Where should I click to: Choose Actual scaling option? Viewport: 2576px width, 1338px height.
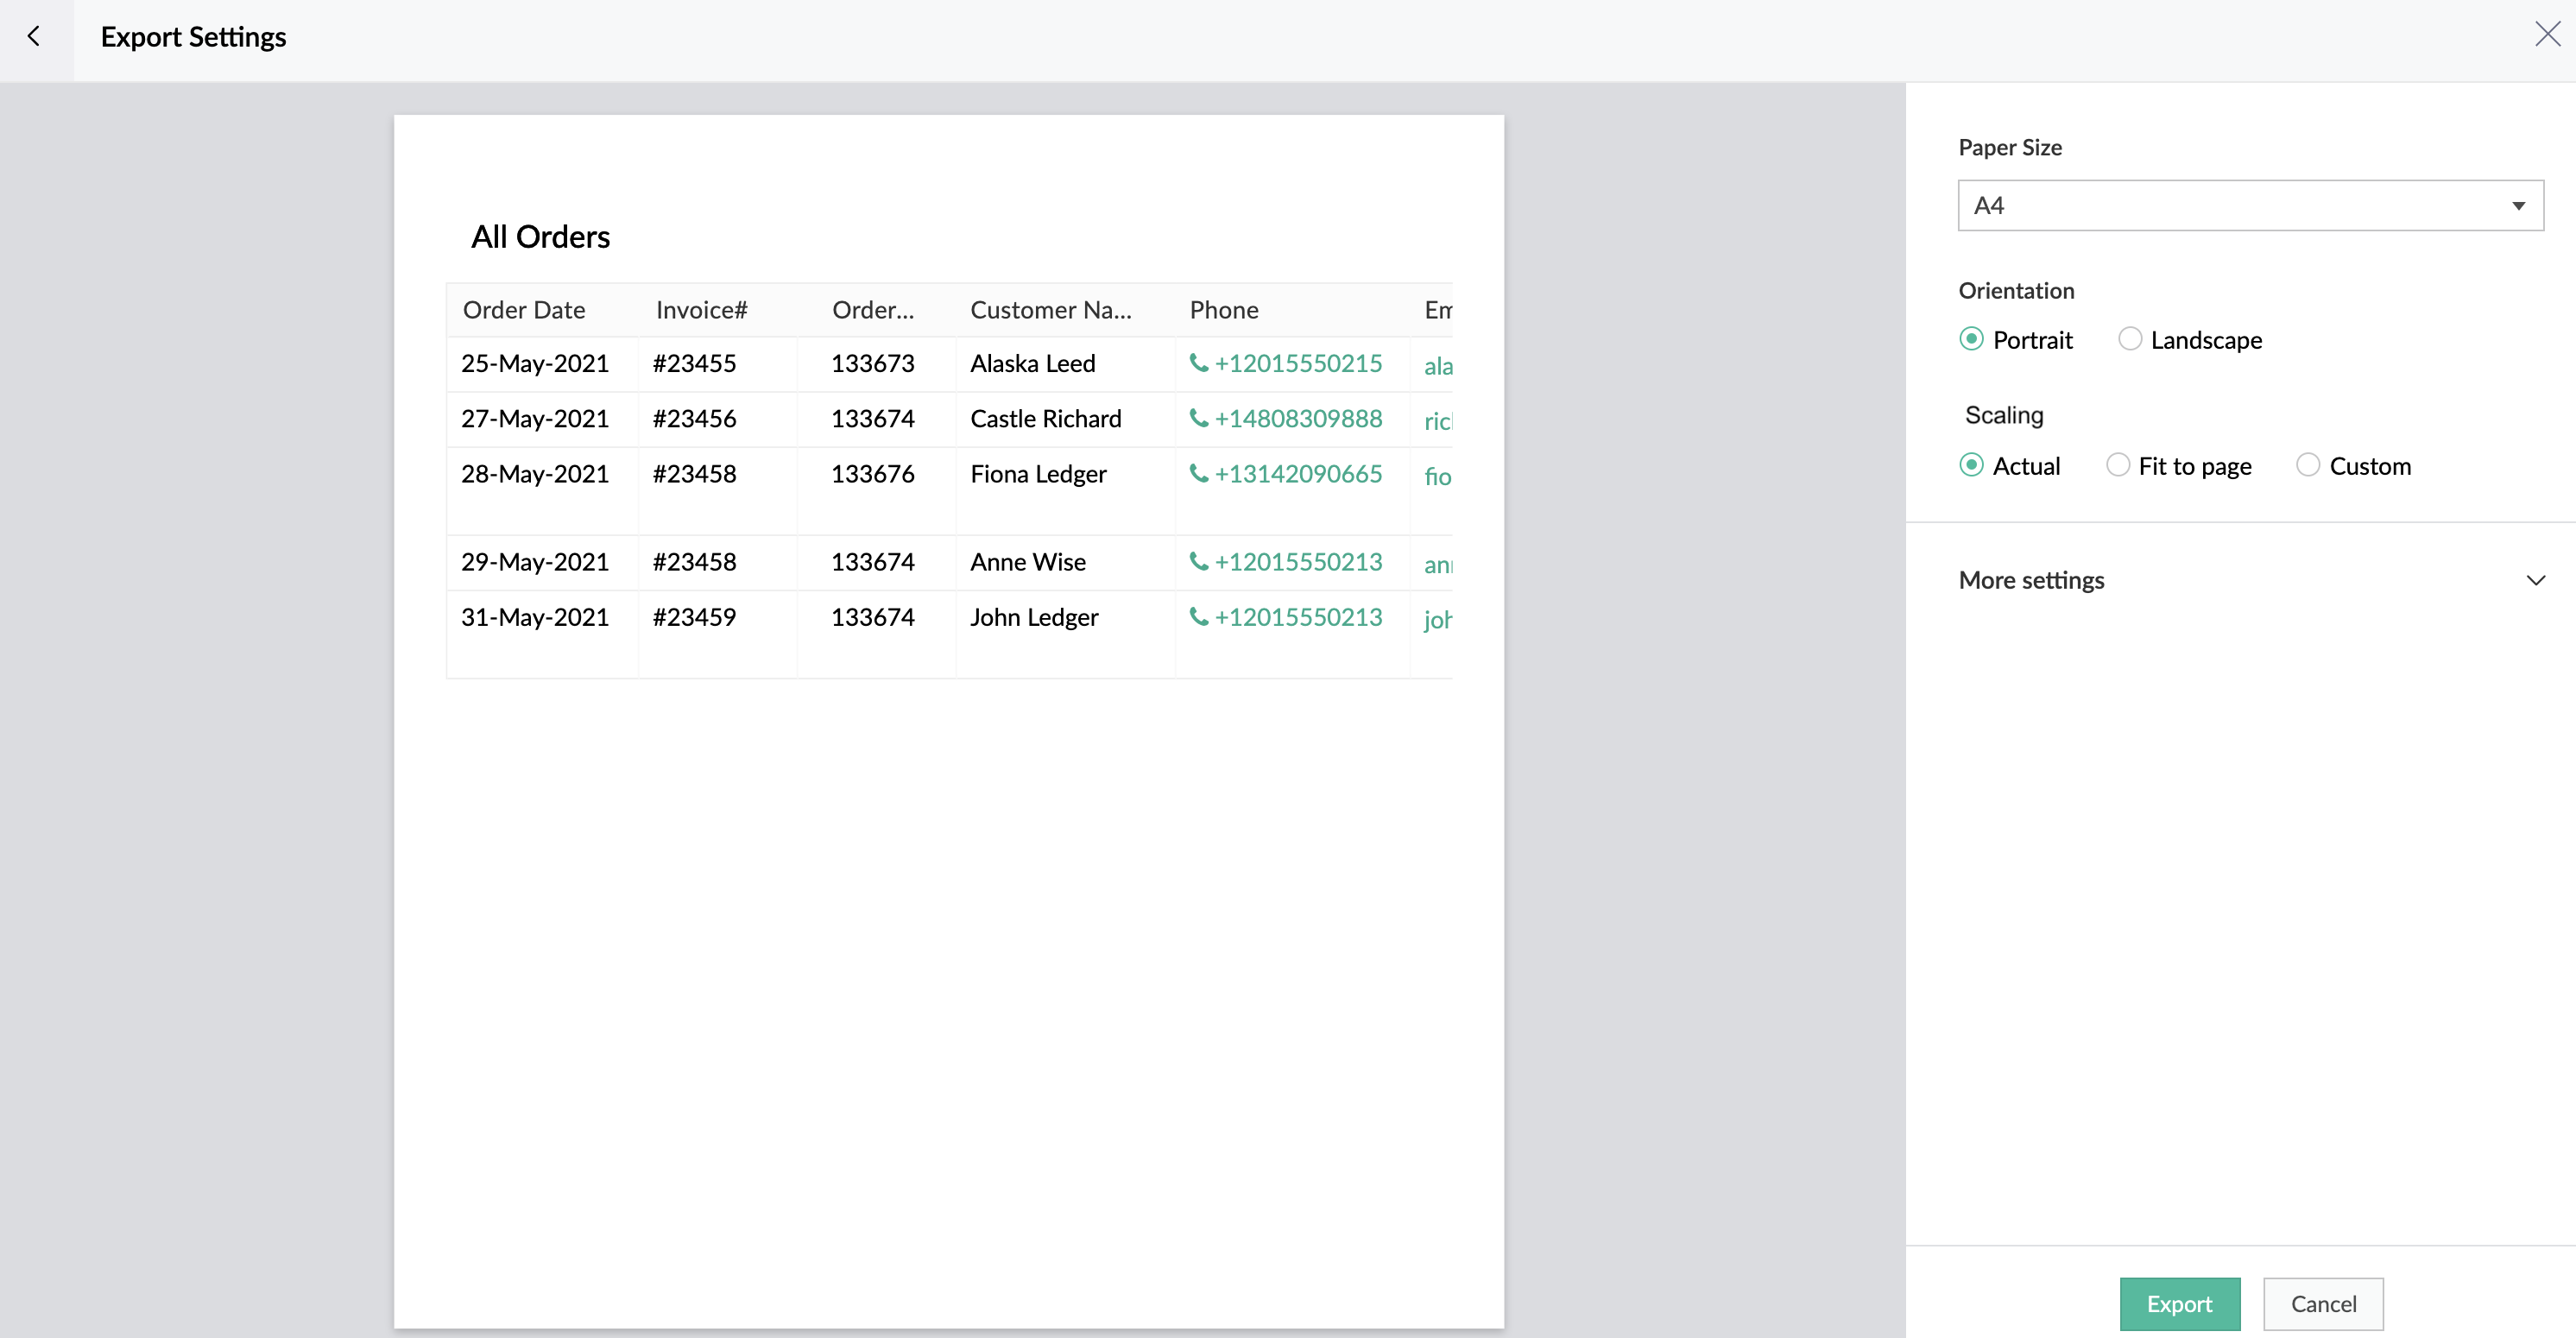point(1971,465)
